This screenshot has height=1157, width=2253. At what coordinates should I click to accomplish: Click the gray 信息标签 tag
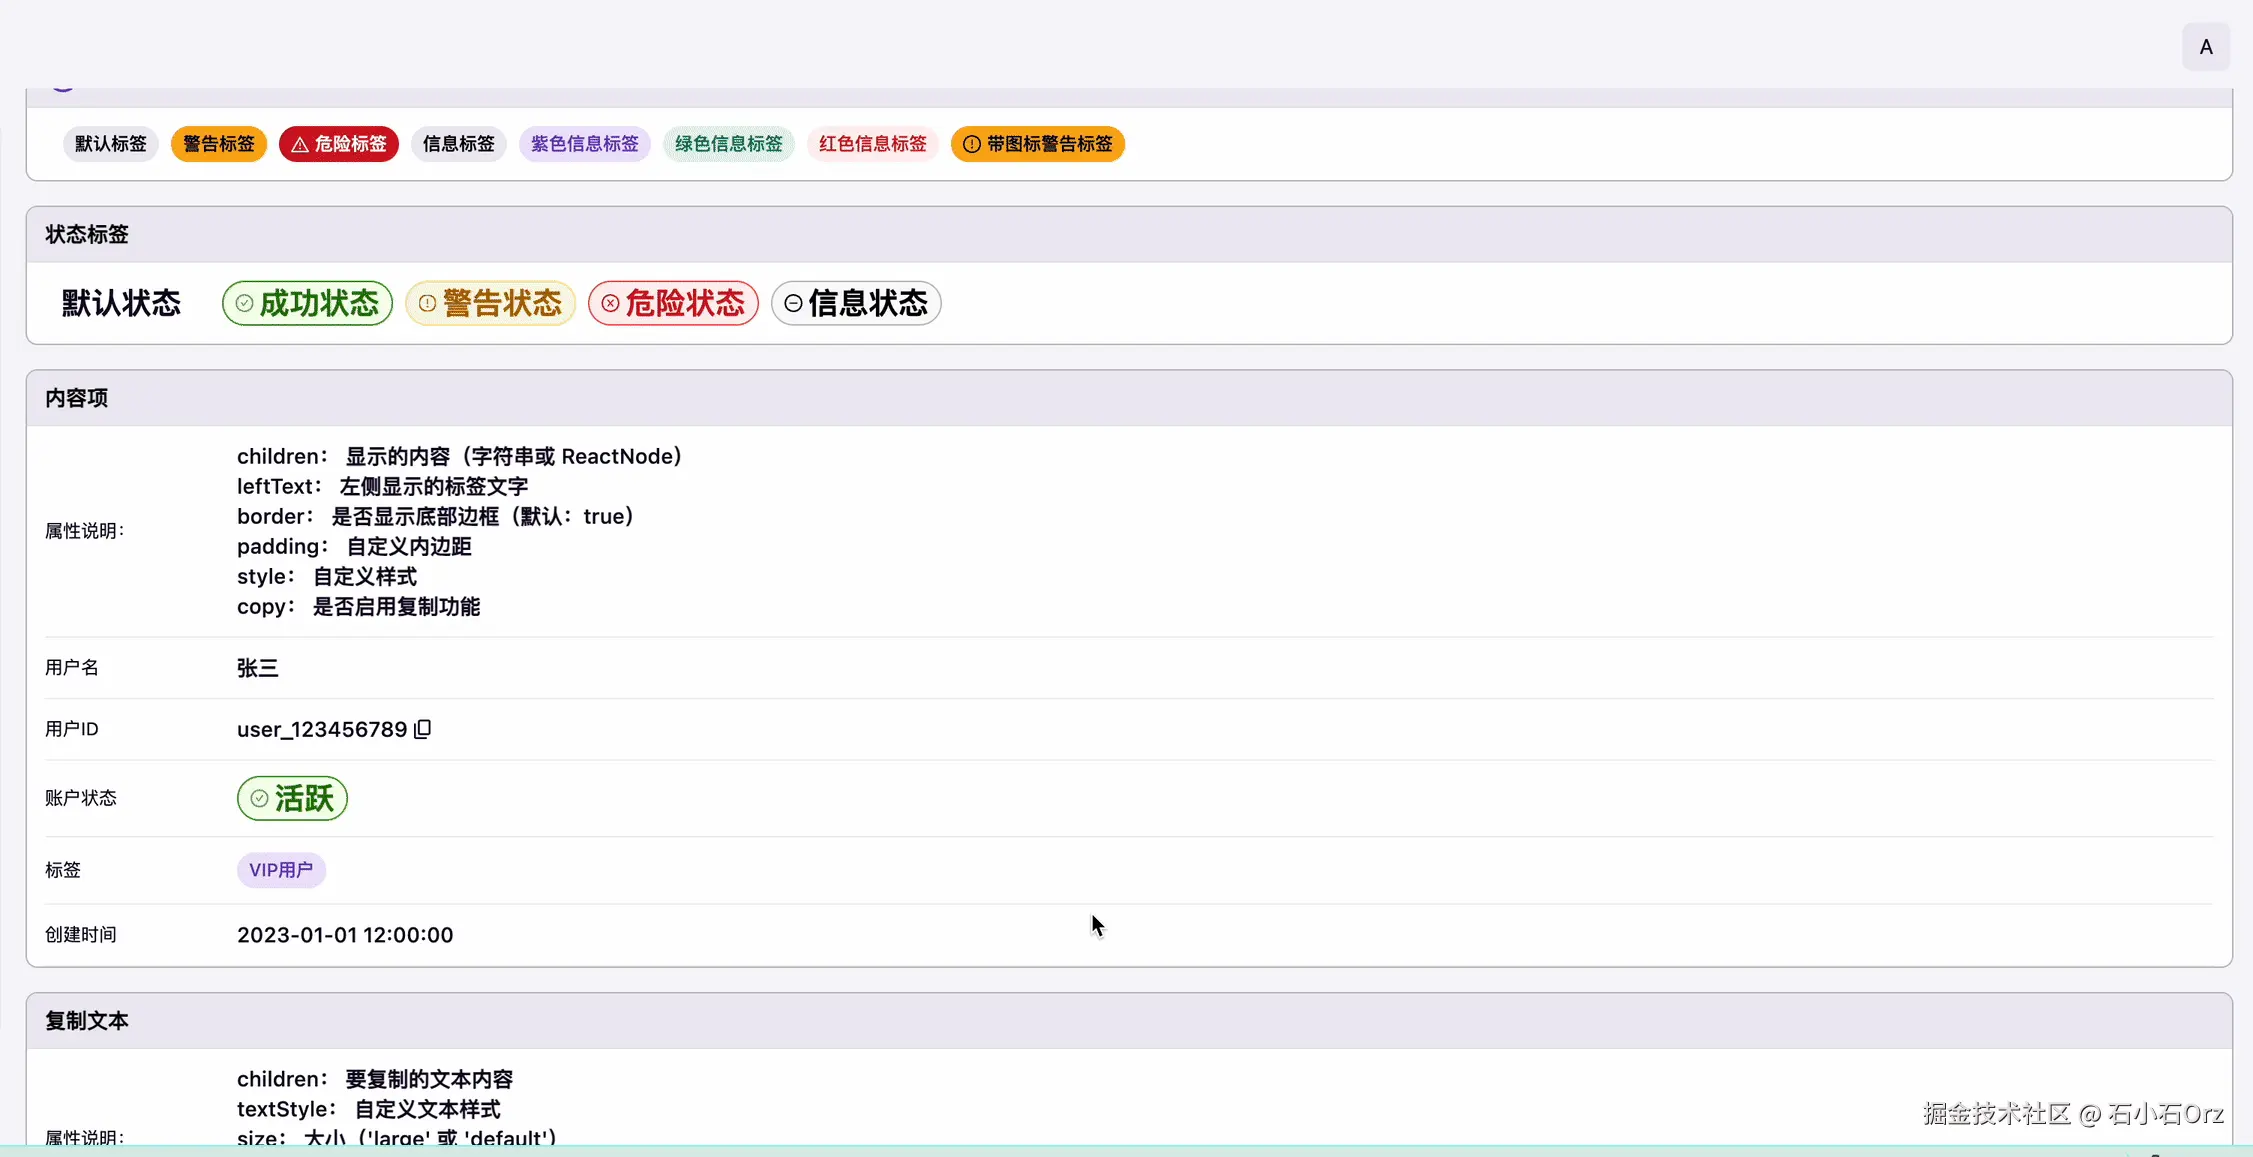tap(458, 144)
